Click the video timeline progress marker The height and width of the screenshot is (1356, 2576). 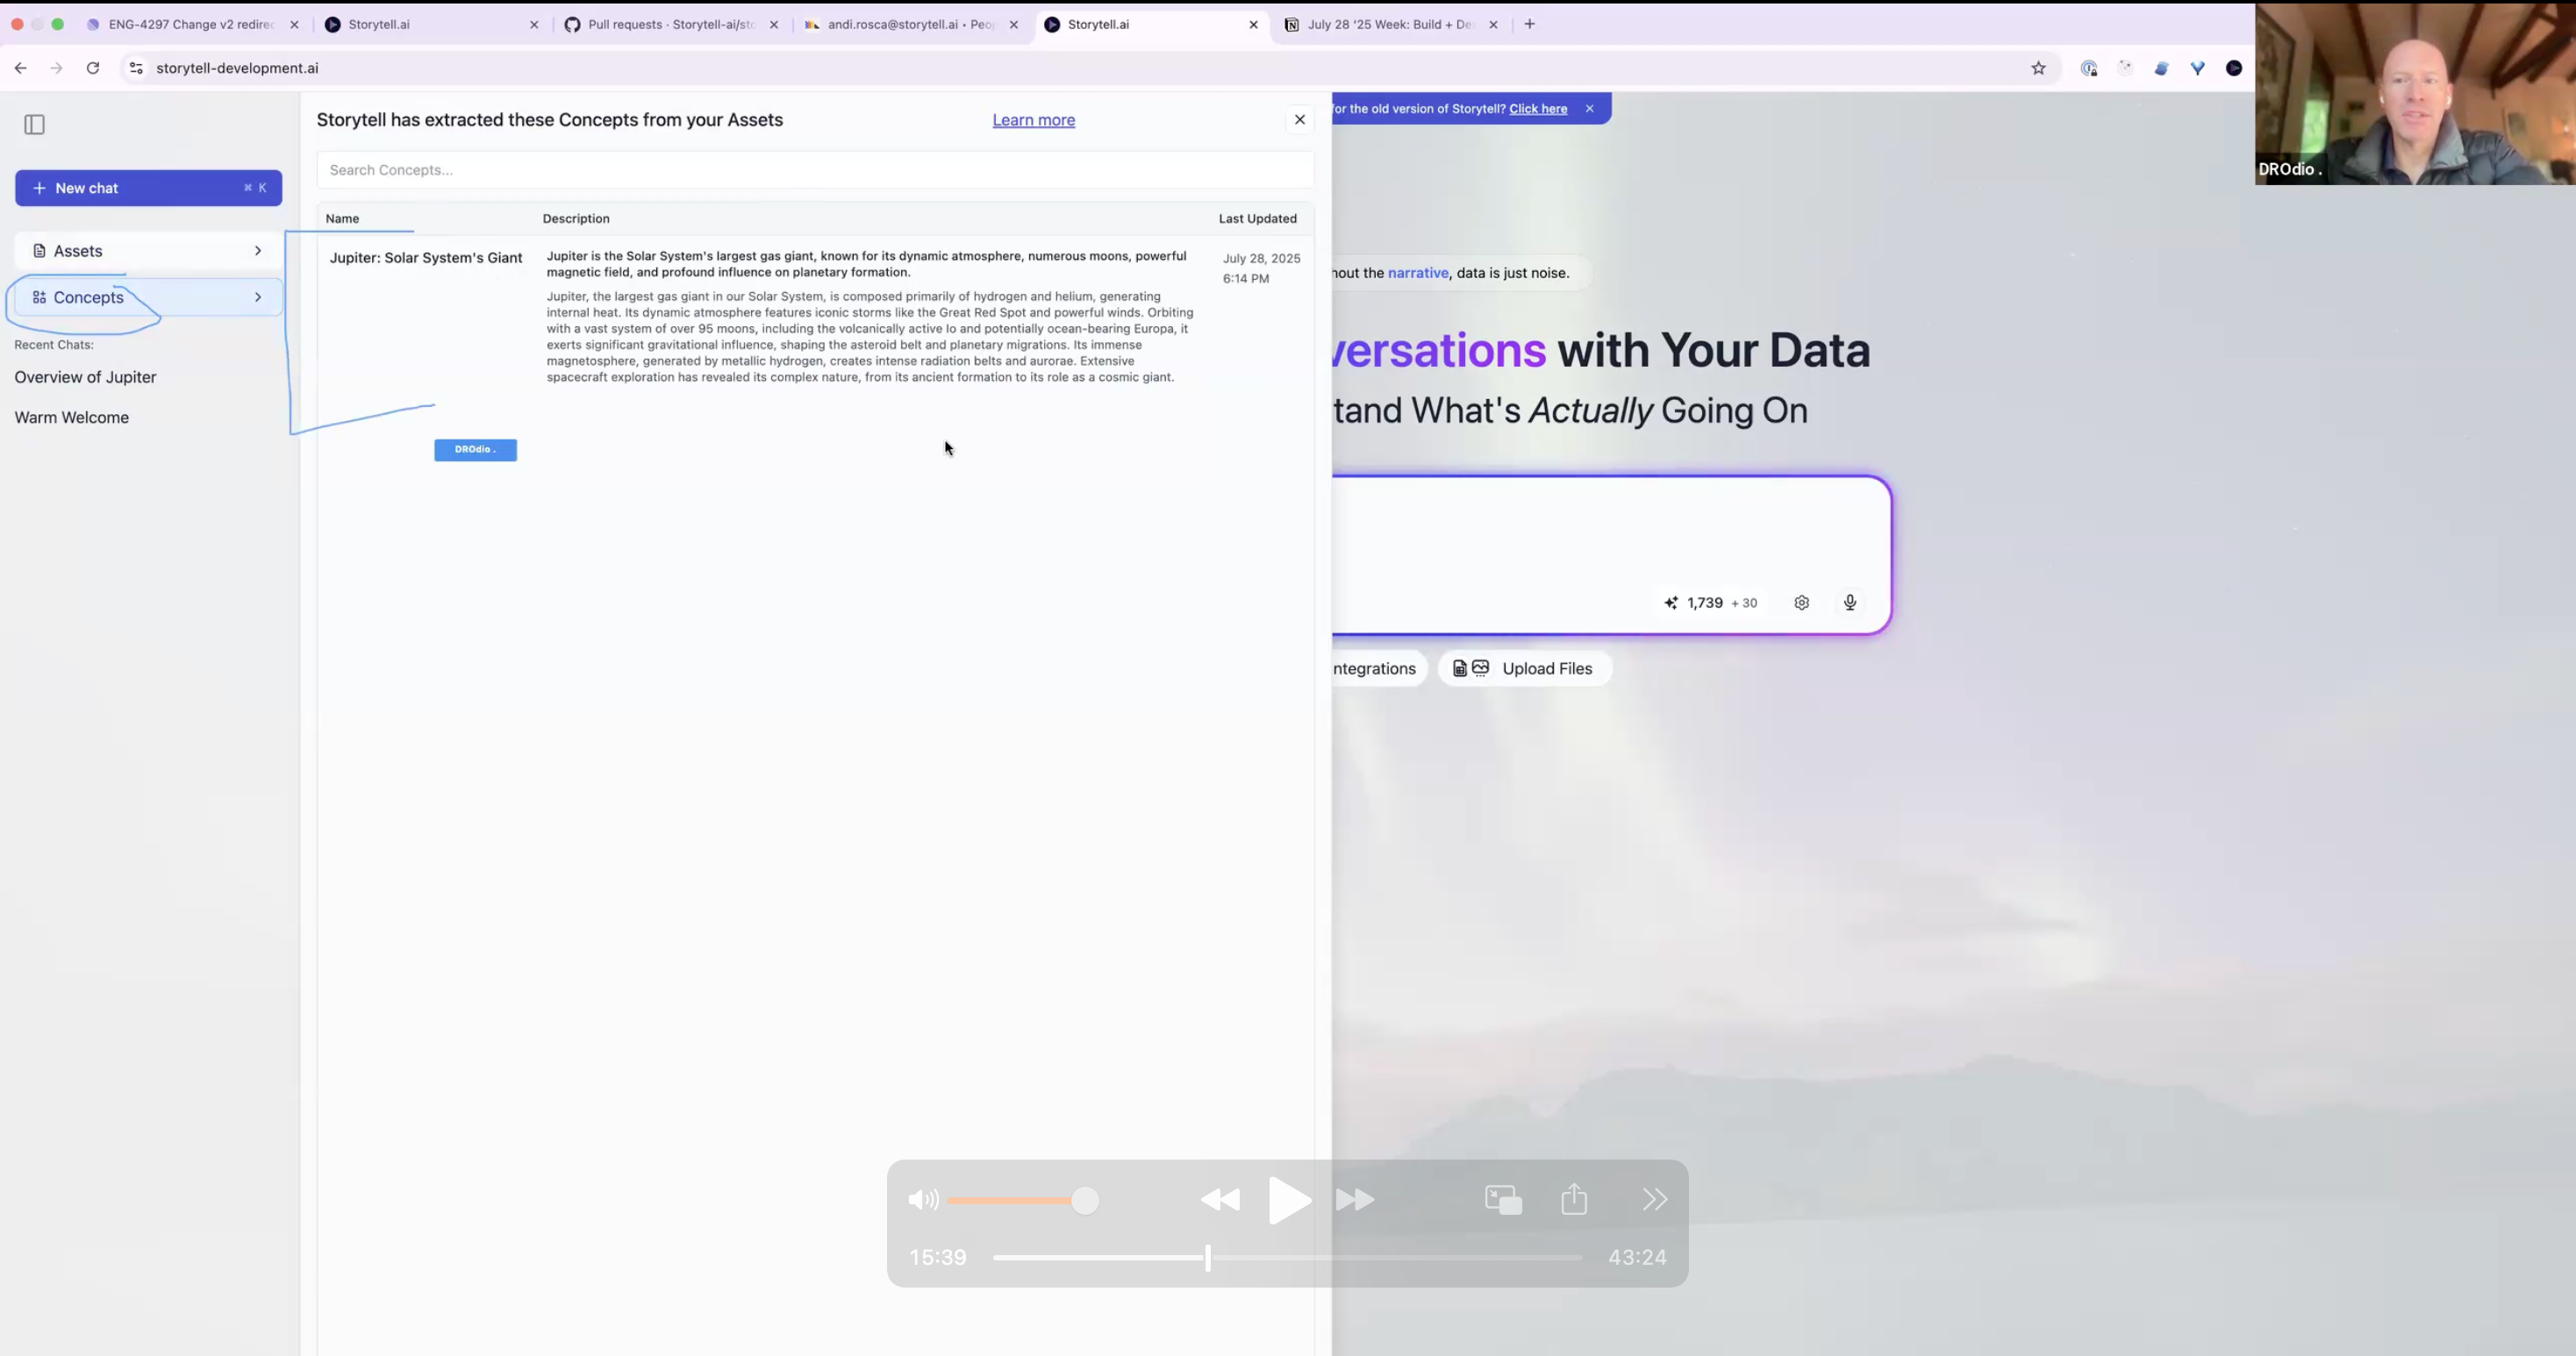click(1207, 1257)
